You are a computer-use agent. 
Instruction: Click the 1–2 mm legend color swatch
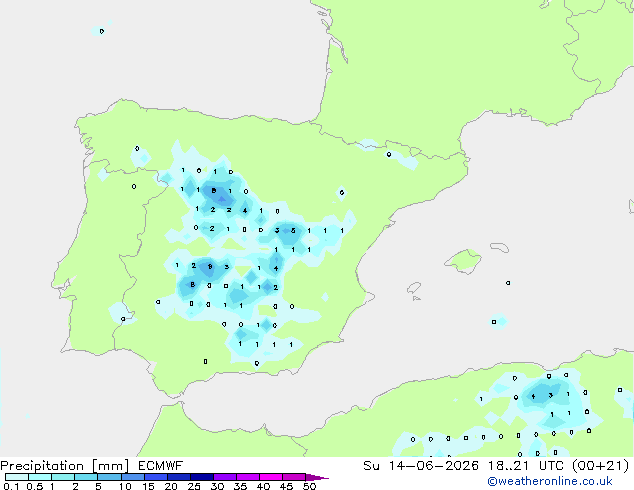[x=63, y=477]
